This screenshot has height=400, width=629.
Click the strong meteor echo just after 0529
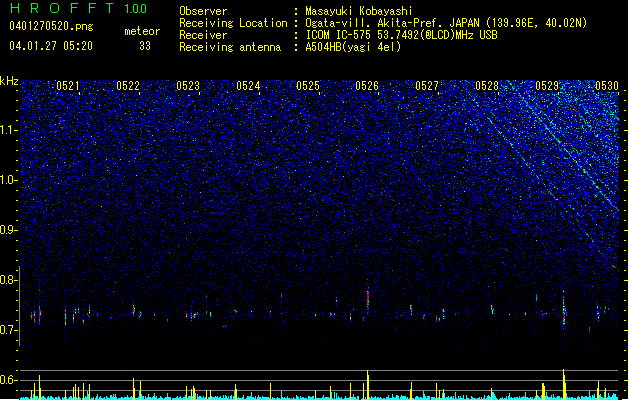[x=564, y=311]
